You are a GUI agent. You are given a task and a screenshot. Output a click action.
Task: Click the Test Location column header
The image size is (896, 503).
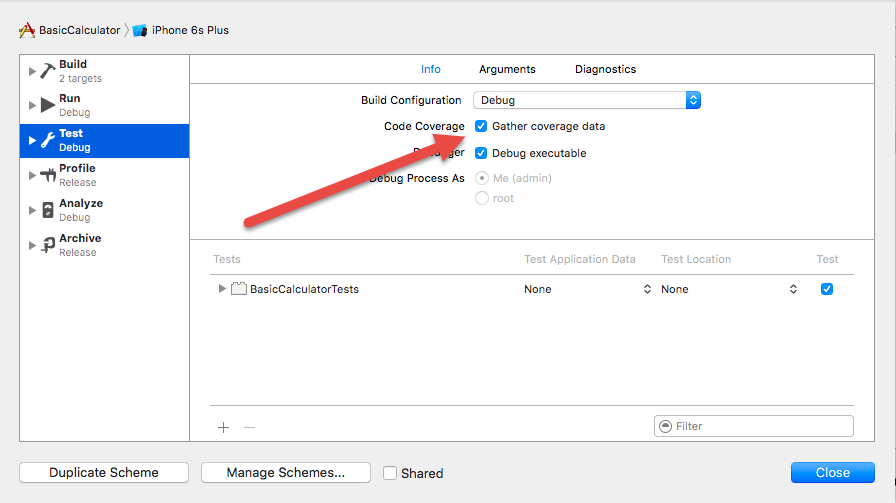tap(696, 260)
